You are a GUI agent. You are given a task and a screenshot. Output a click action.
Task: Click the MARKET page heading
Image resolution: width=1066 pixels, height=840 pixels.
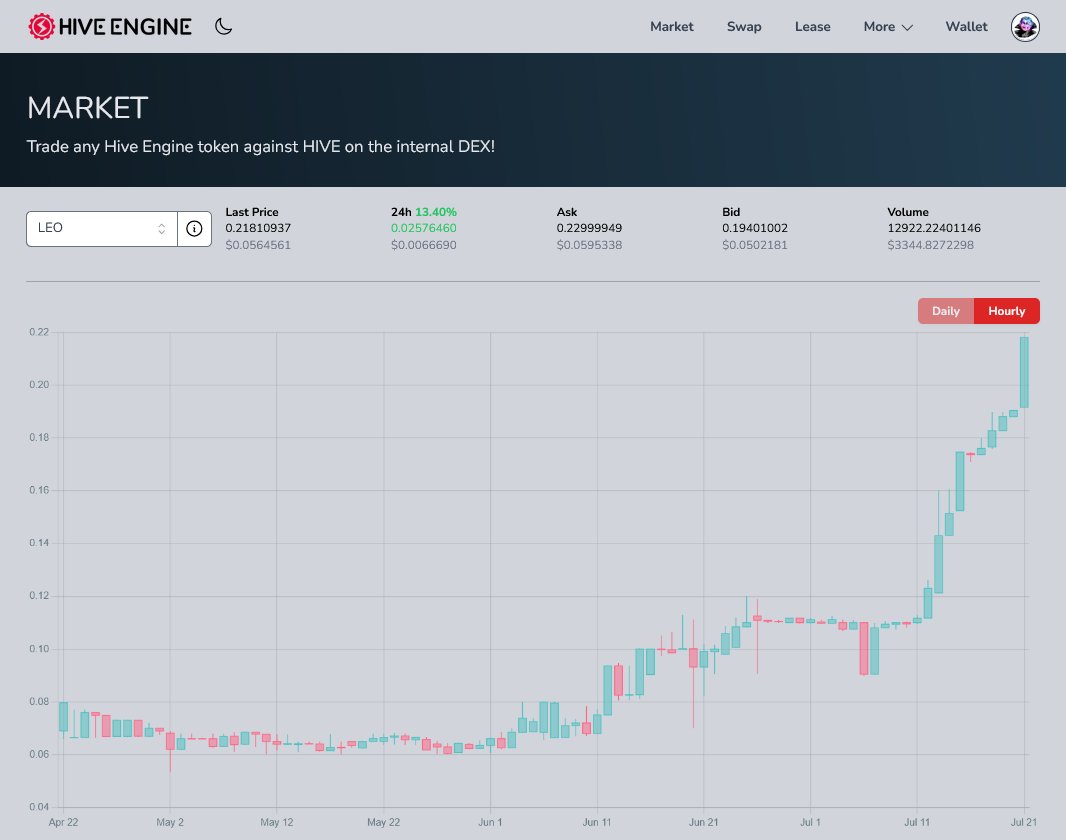point(88,108)
